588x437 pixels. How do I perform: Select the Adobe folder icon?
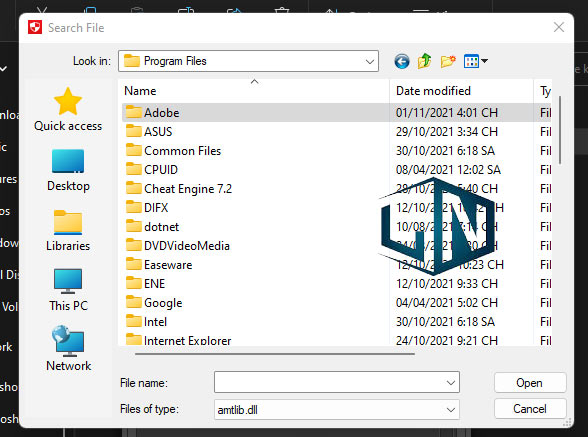(134, 112)
